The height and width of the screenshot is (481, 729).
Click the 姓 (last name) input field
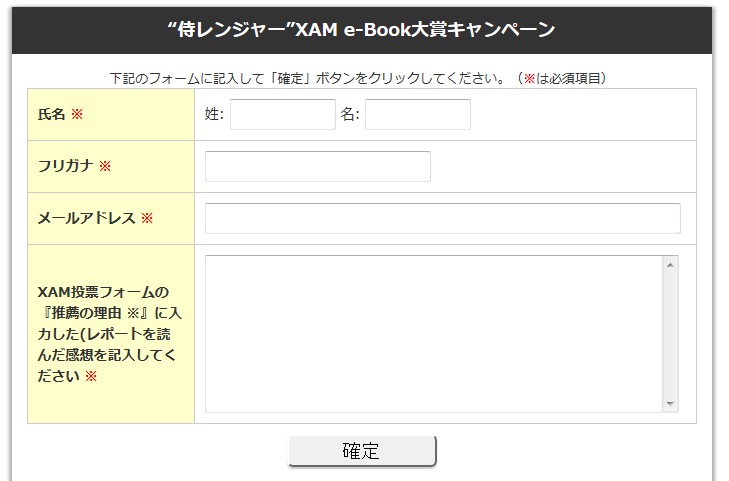[x=283, y=114]
